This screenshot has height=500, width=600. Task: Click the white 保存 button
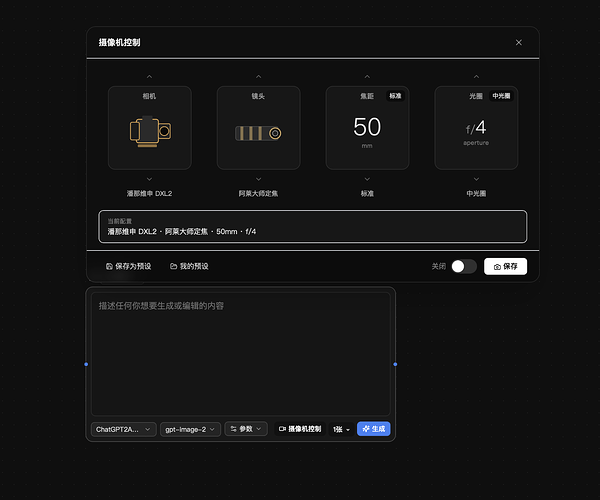[505, 266]
